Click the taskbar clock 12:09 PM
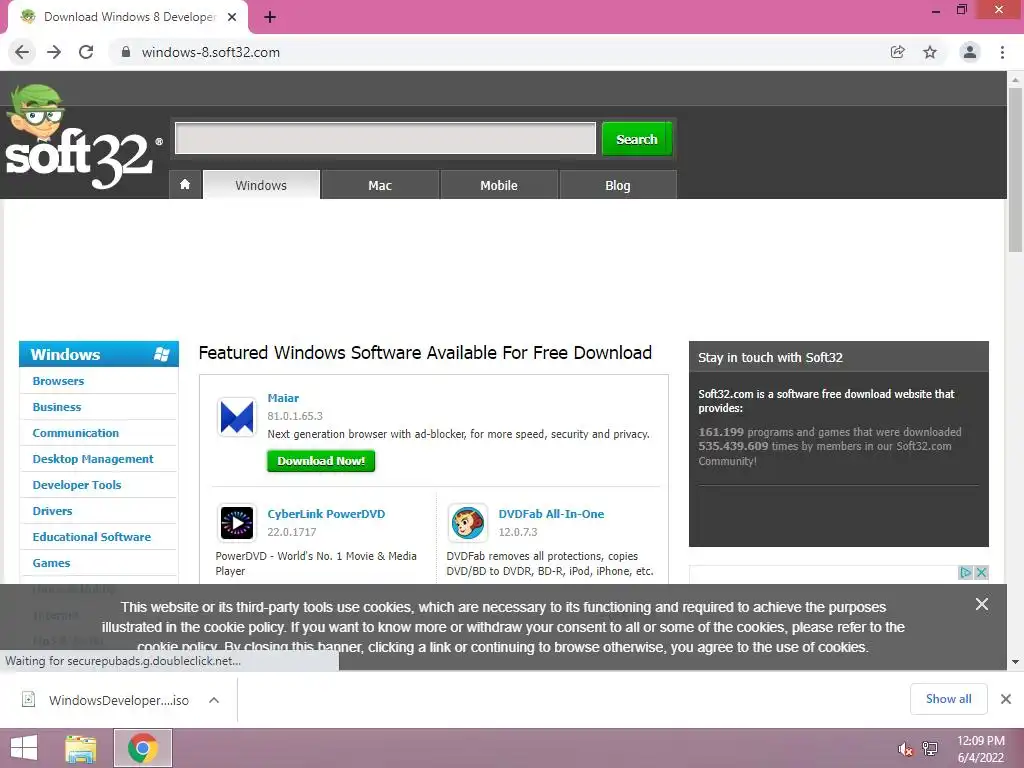This screenshot has width=1024, height=768. click(x=980, y=741)
